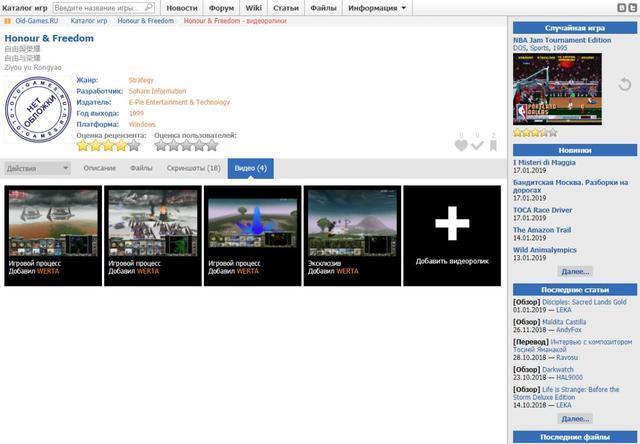Click the Каталог игр header label
This screenshot has width=640, height=444.
click(x=25, y=8)
